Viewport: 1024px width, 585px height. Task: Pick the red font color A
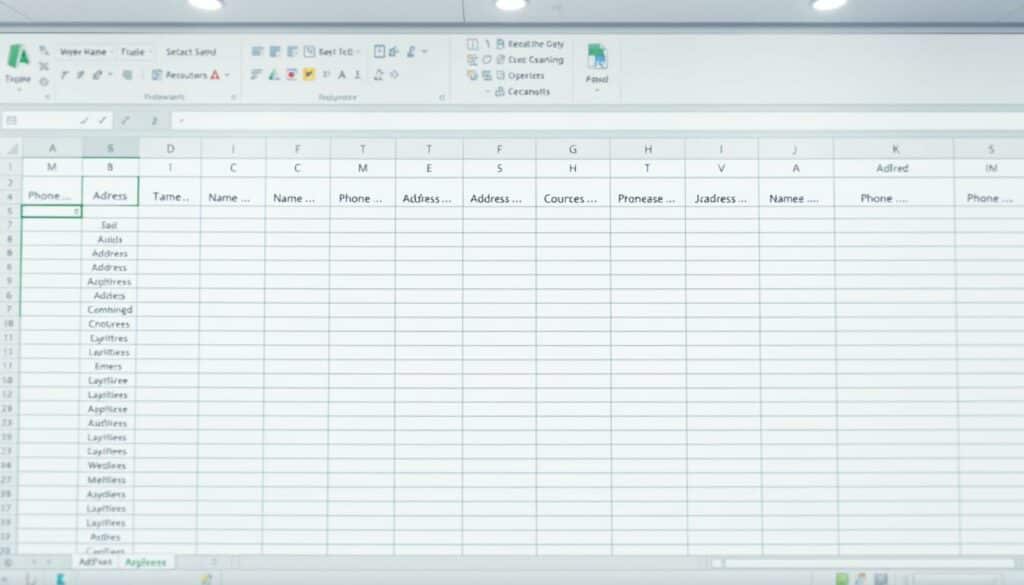click(215, 75)
